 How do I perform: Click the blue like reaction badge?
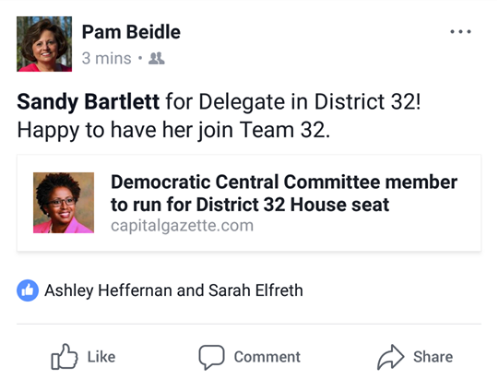click(x=28, y=290)
